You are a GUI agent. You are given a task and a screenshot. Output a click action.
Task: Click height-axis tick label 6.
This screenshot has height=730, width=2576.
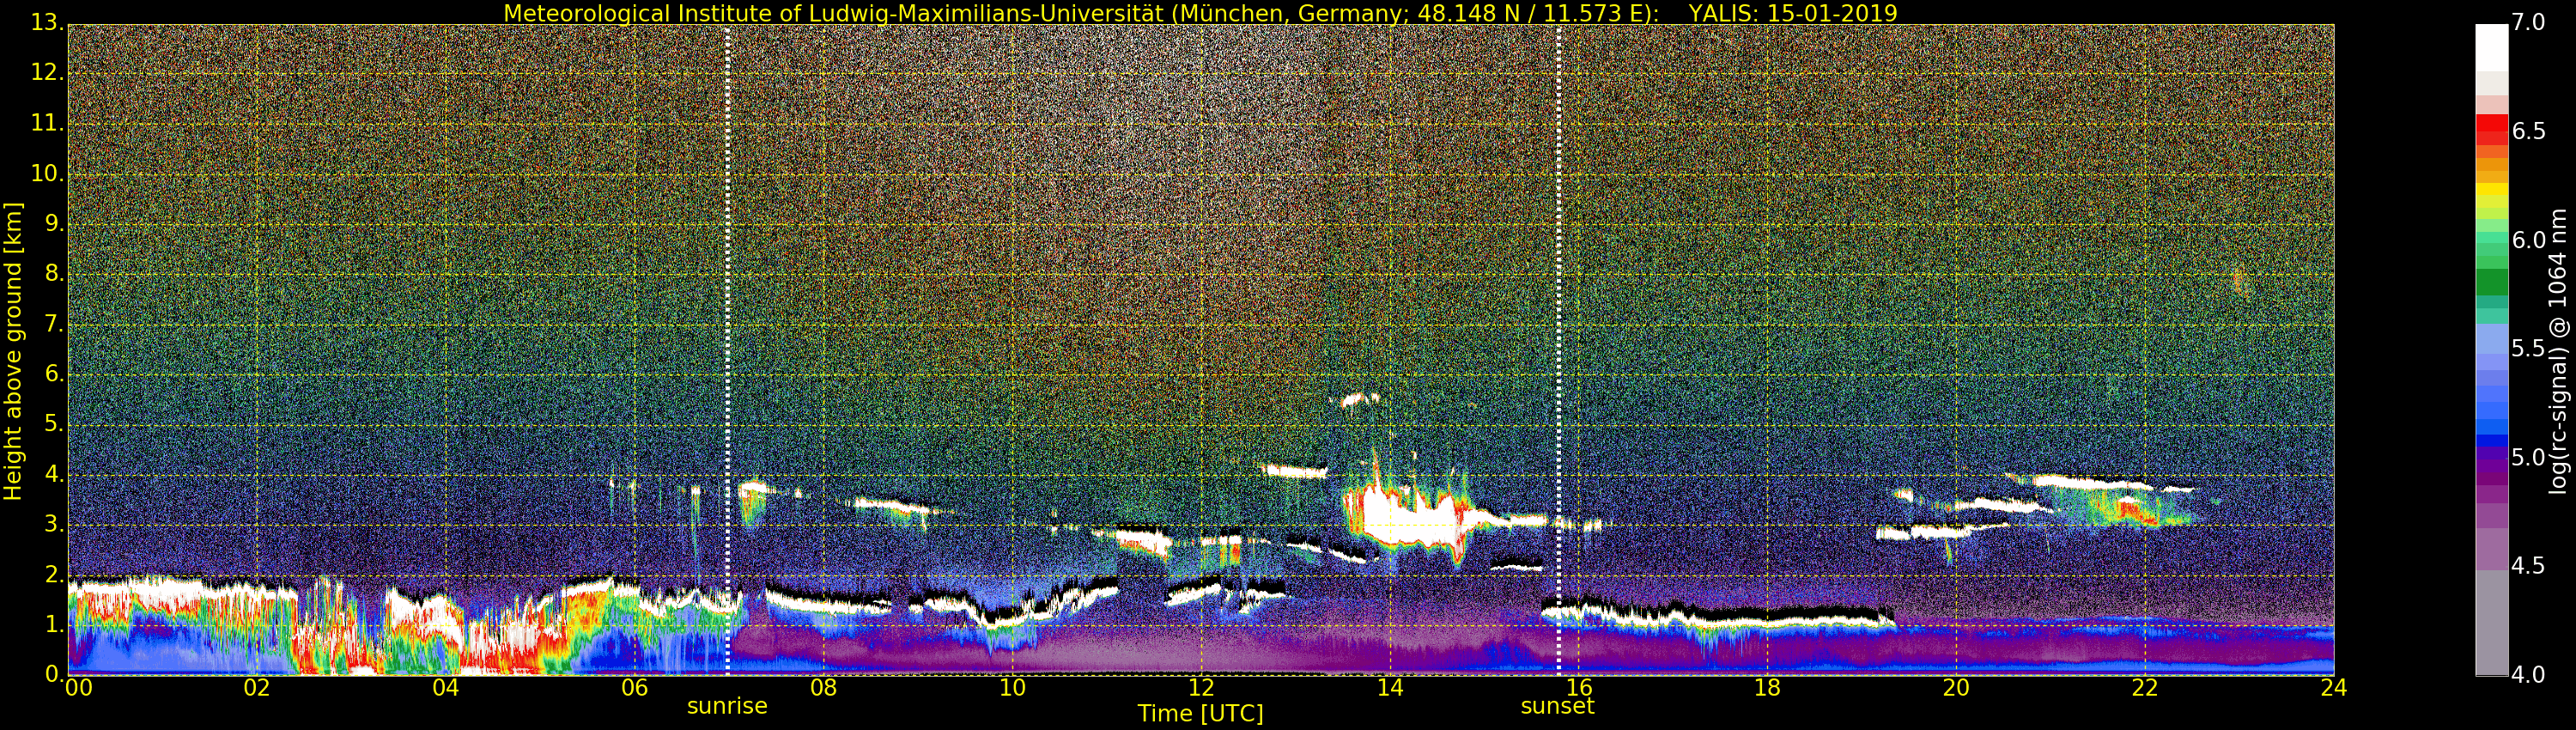(53, 374)
